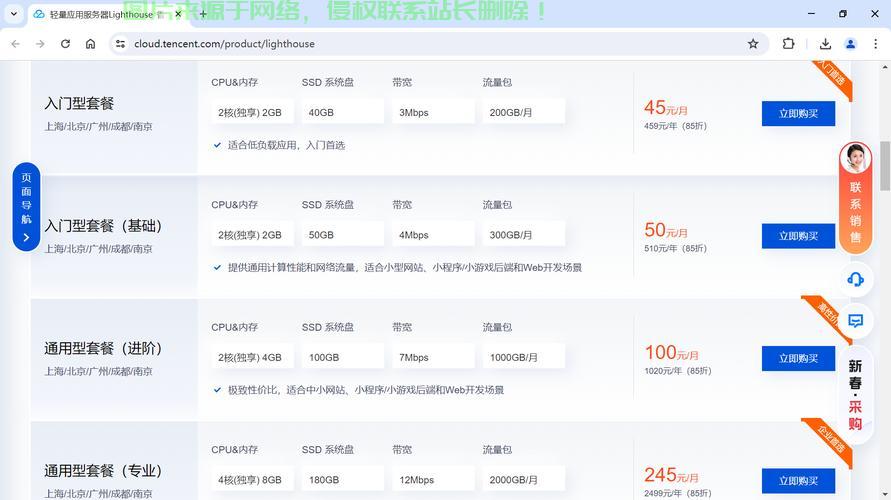Click the 联系销售 contact sales widget

(x=855, y=198)
